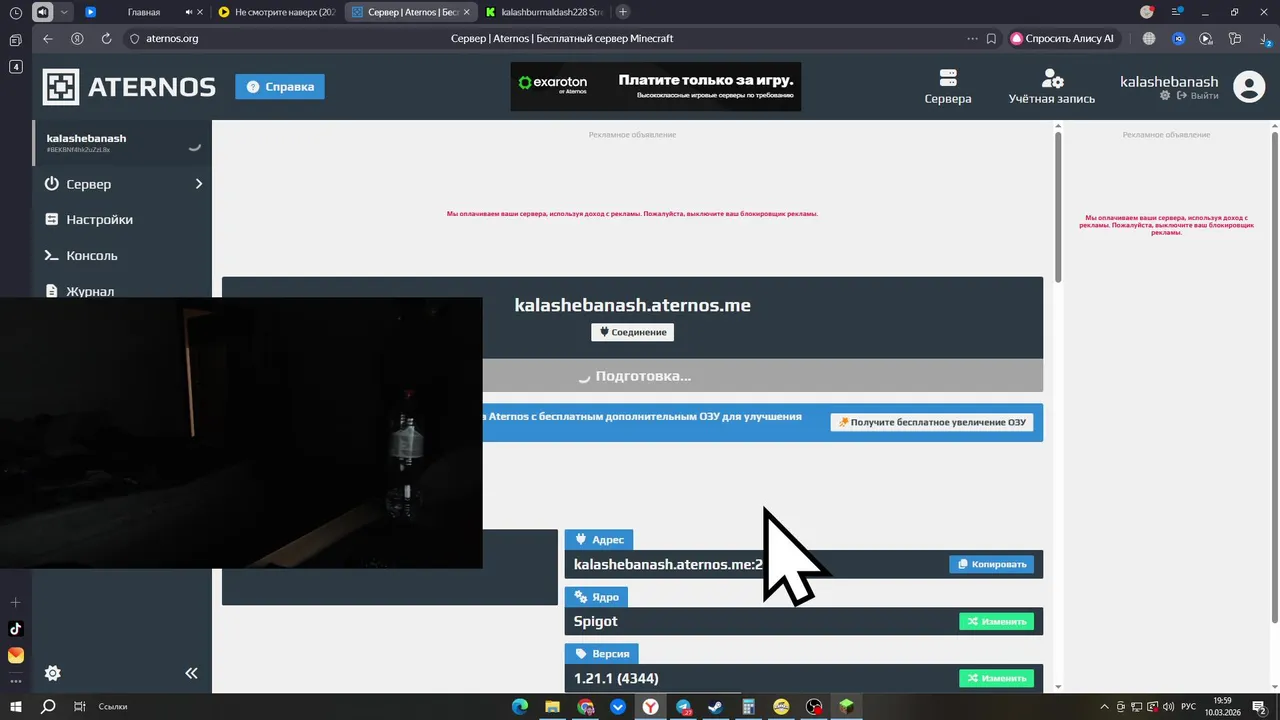Click Изменить next to version 1.21.1
The width and height of the screenshot is (1280, 720).
tap(996, 678)
